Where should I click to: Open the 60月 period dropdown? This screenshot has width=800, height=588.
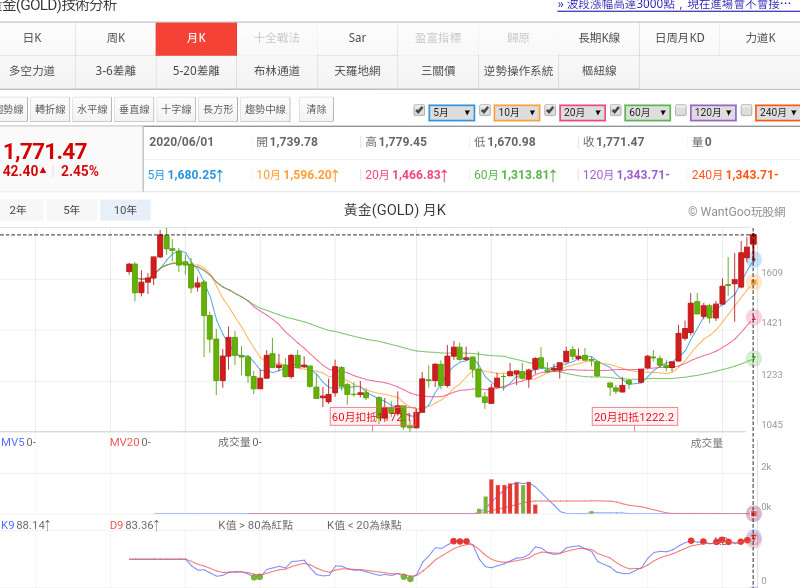click(x=647, y=113)
